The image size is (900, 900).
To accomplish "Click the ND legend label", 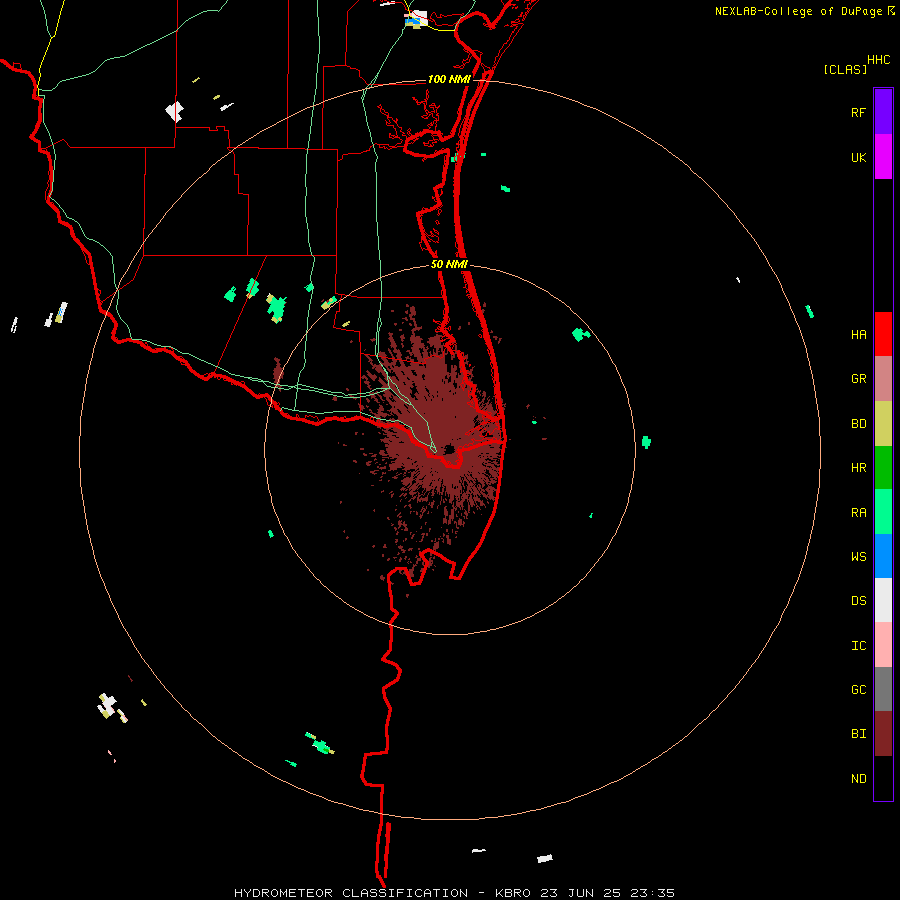I will [858, 779].
